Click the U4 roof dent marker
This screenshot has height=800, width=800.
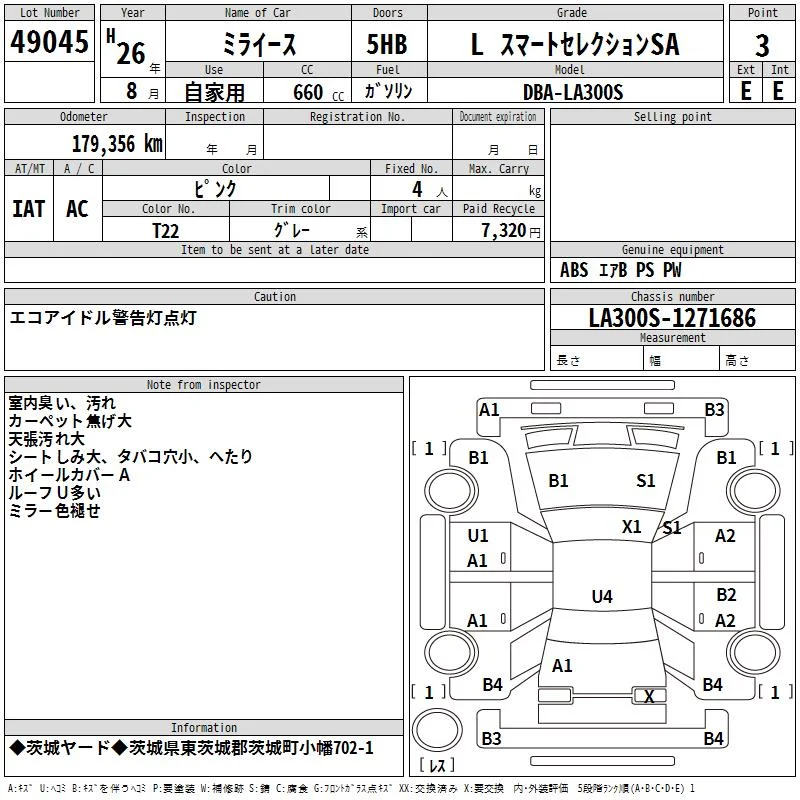point(601,597)
